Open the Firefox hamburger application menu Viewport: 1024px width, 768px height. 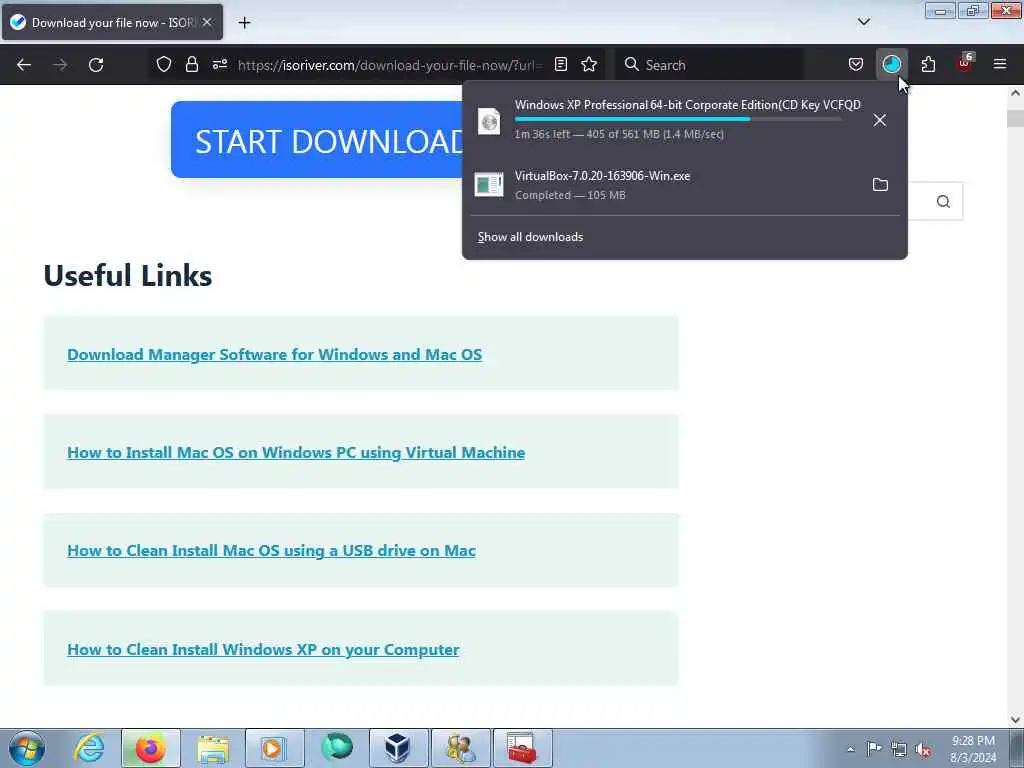[1000, 64]
